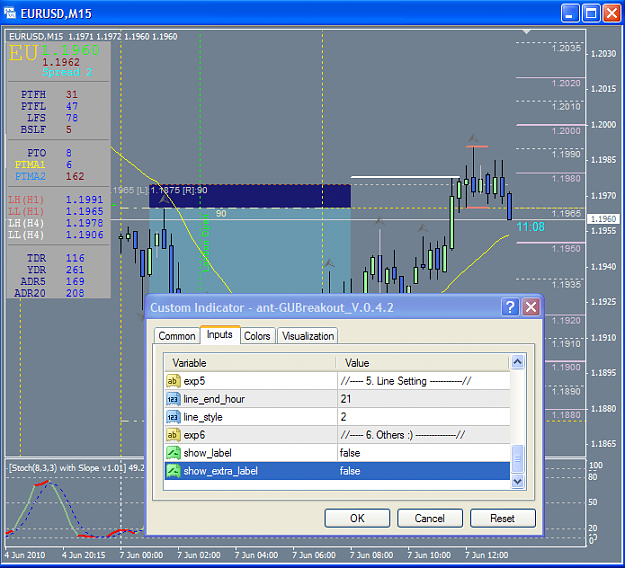Select the show_label variable name
Screen dimensions: 625x568
pos(207,453)
